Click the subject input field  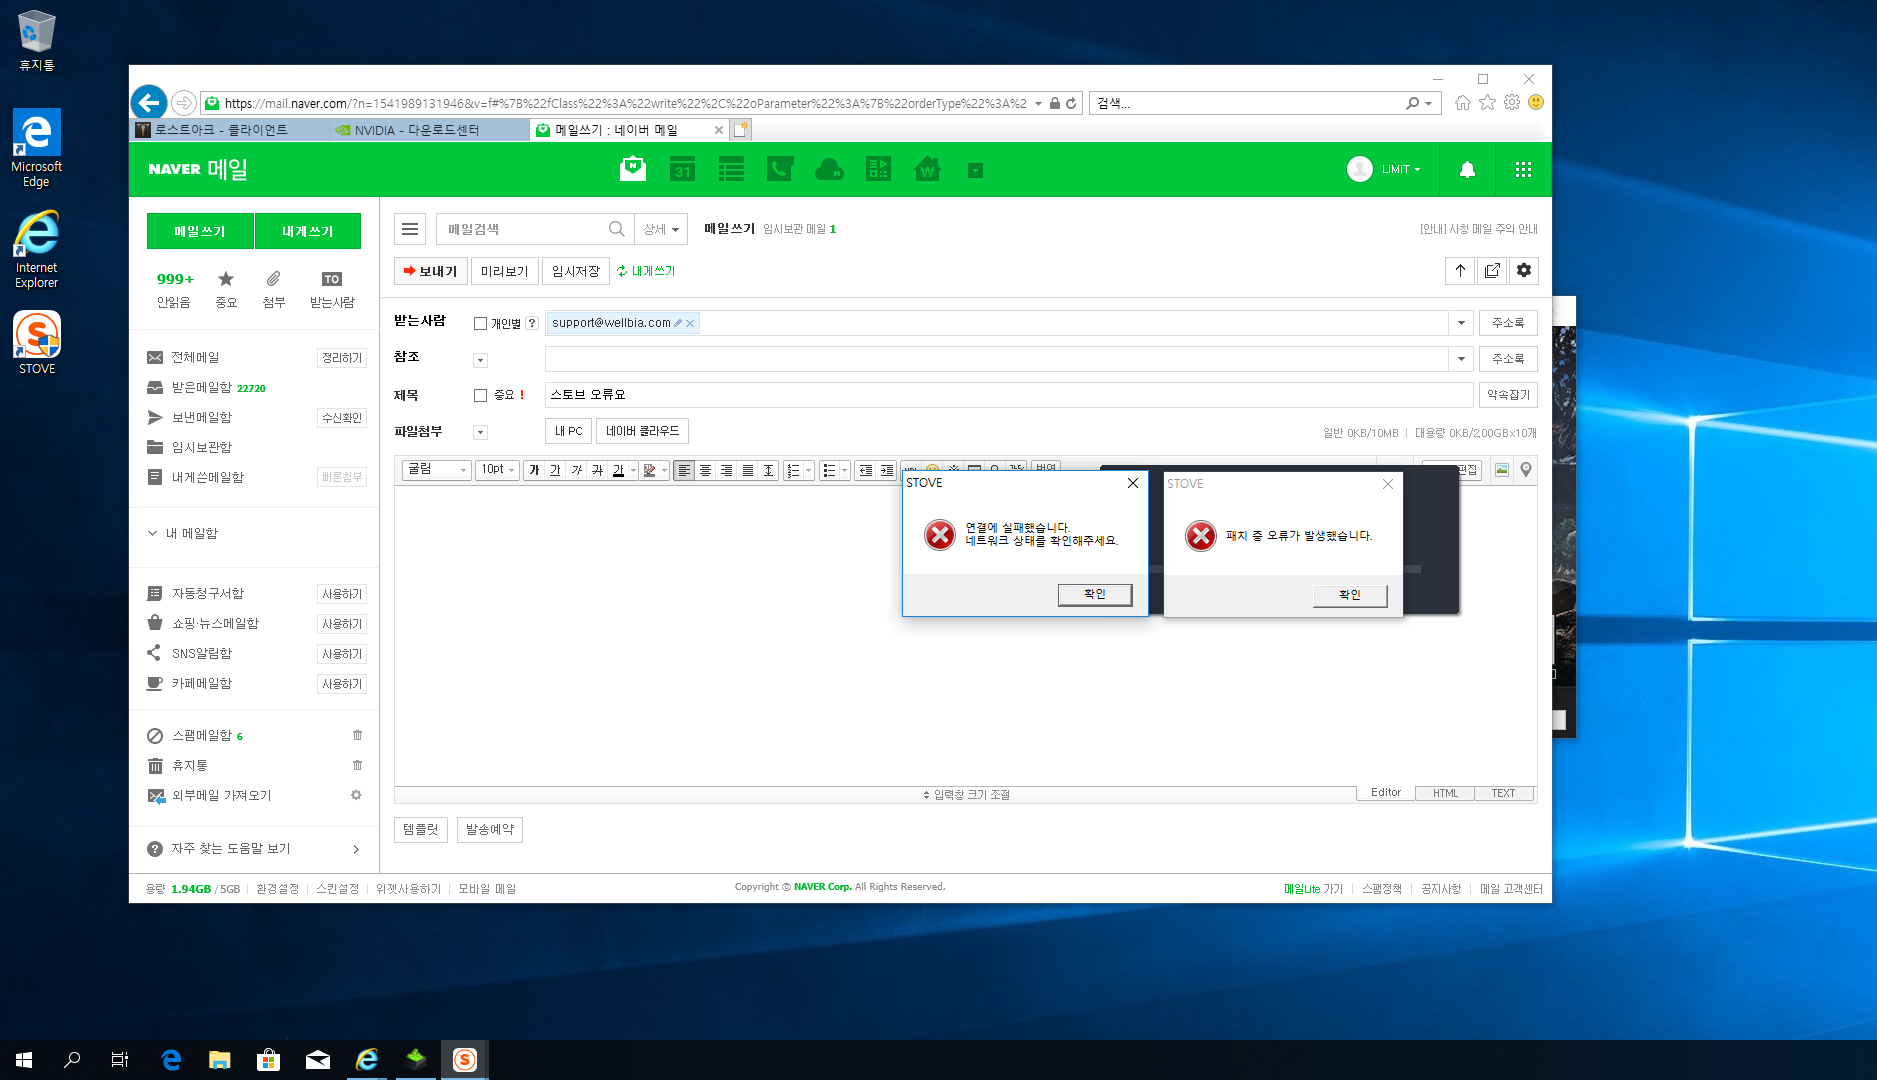(x=1008, y=395)
